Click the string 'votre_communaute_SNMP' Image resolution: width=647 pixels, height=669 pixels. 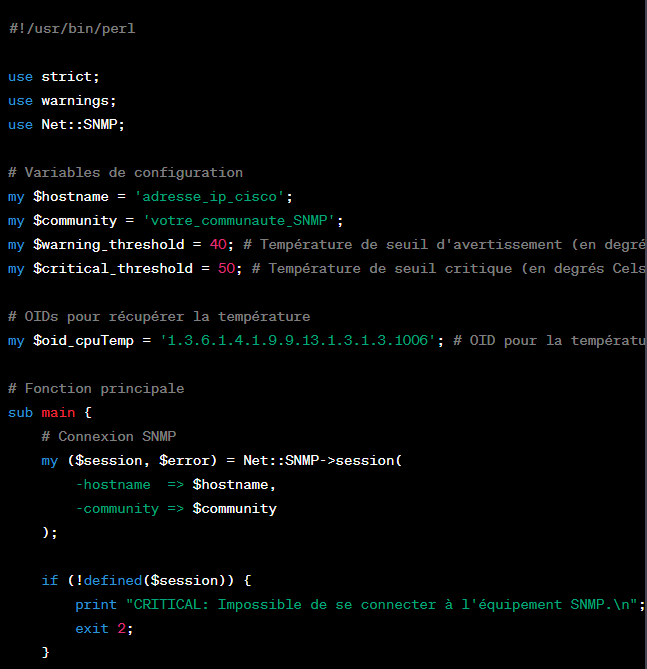pyautogui.click(x=239, y=221)
